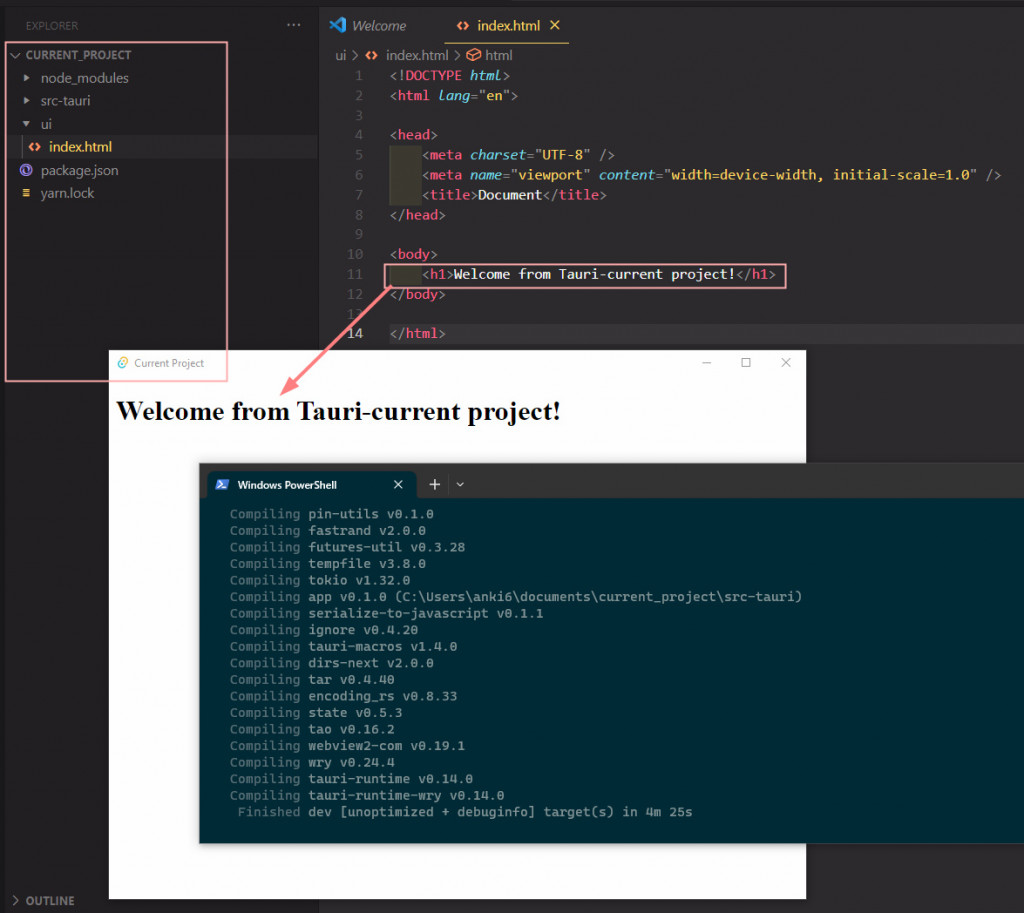This screenshot has width=1024, height=913.
Task: Click the closing html tag on line 14
Action: 417,334
